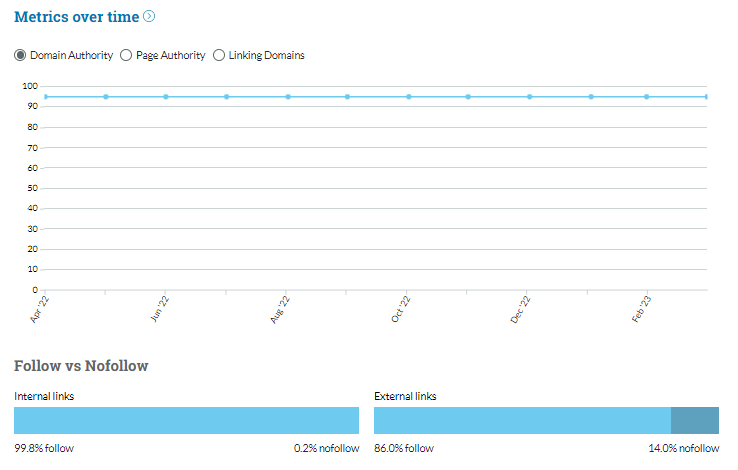The image size is (738, 470).
Task: Click the Feb '23 axis label
Action: 642,309
